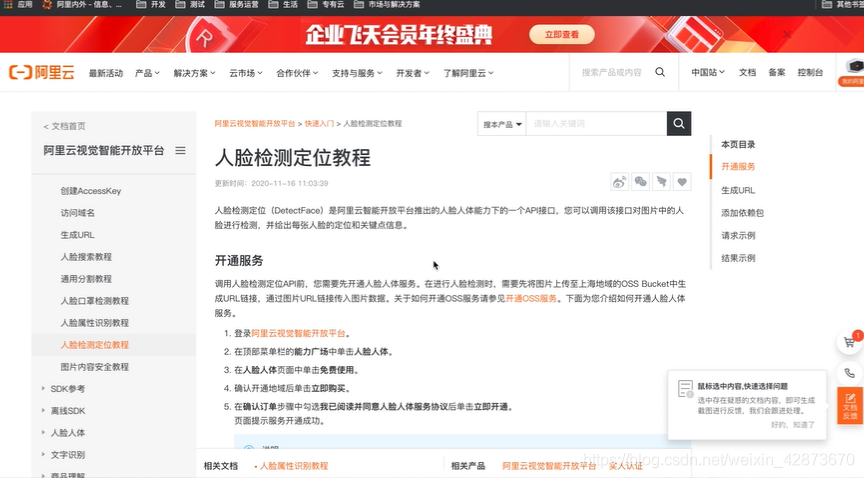Expand the 了解阿里云 dropdown menu
864x478 pixels.
tap(468, 73)
